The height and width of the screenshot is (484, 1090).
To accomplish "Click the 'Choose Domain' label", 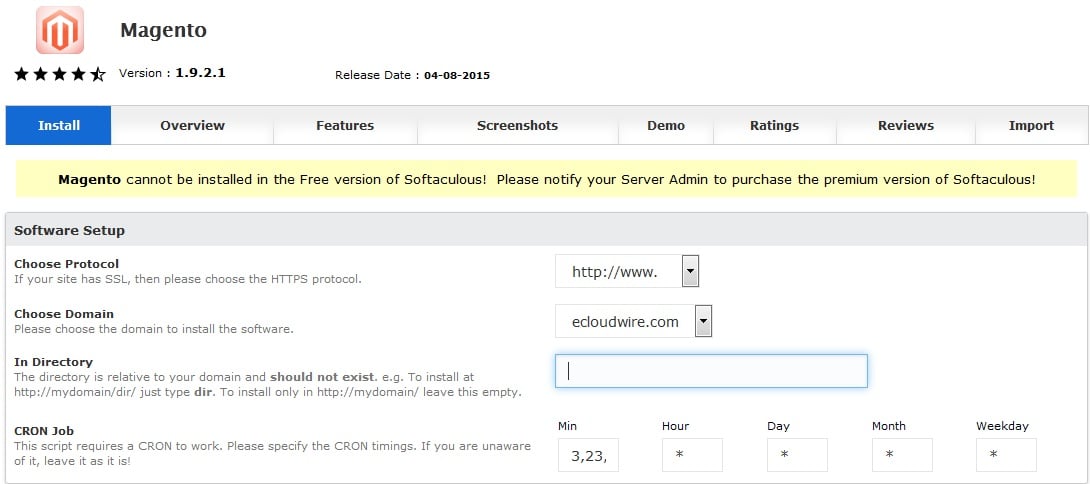I will (x=64, y=314).
